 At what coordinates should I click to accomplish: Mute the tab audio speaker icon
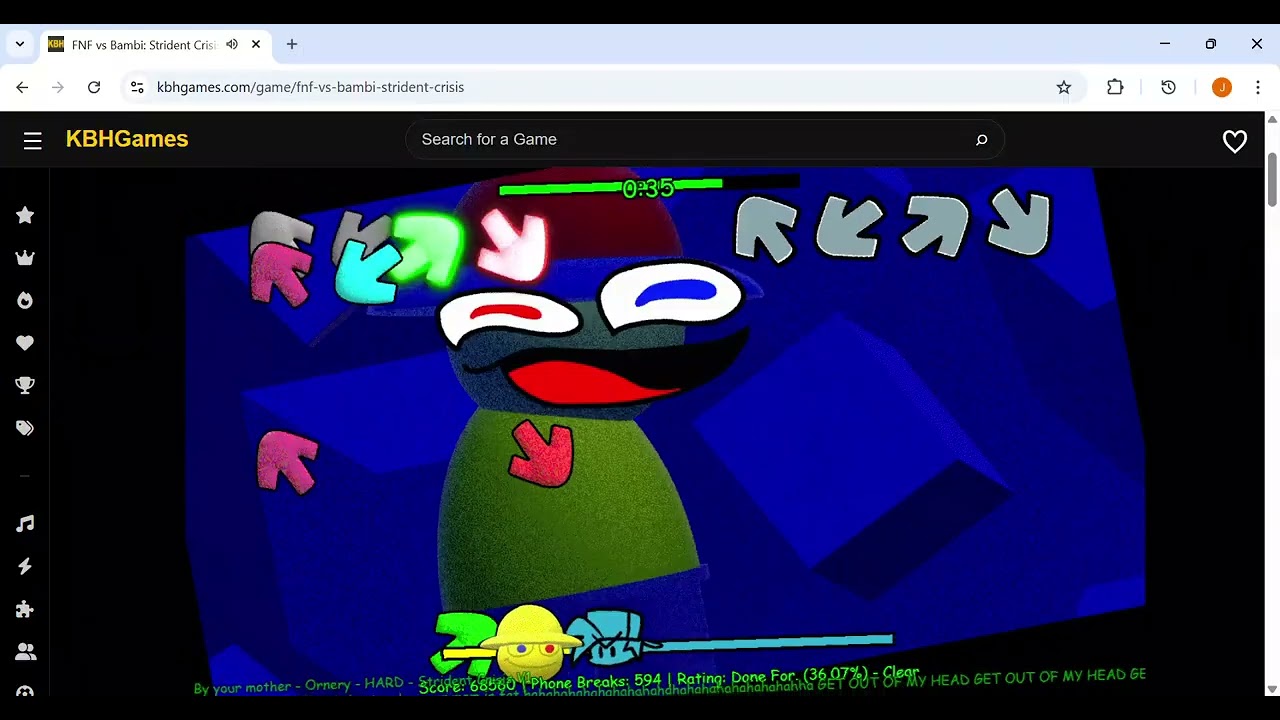[232, 44]
